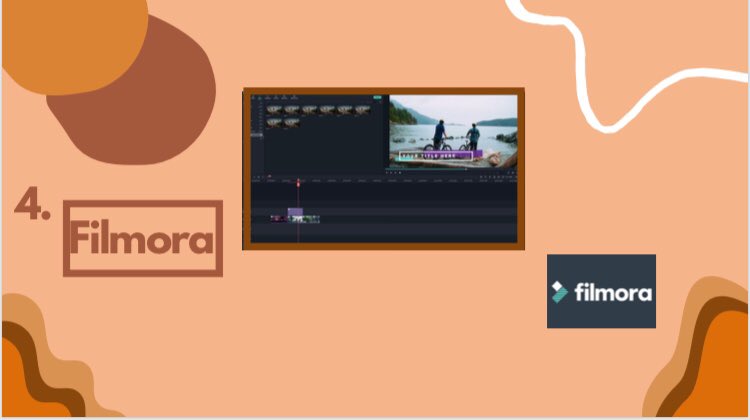The image size is (750, 420).
Task: Click the first title preset thumbnail in top row
Action: coord(274,110)
